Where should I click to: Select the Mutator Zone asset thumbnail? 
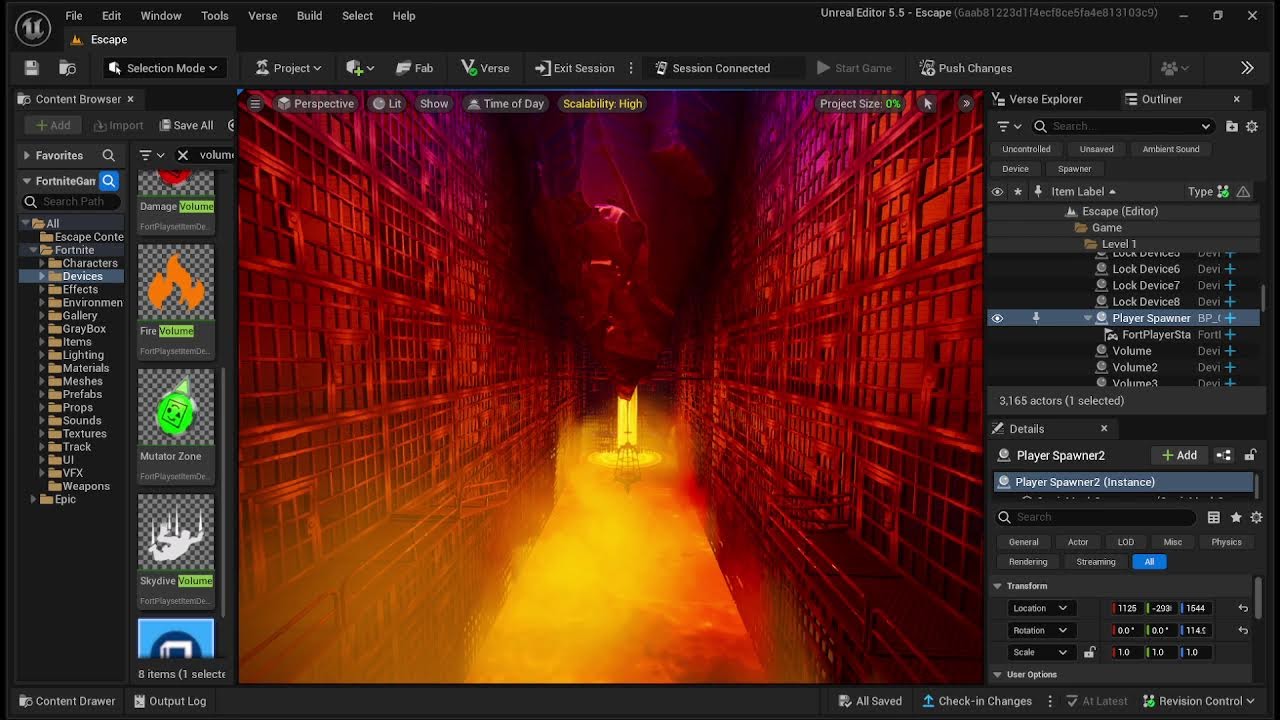(x=176, y=407)
